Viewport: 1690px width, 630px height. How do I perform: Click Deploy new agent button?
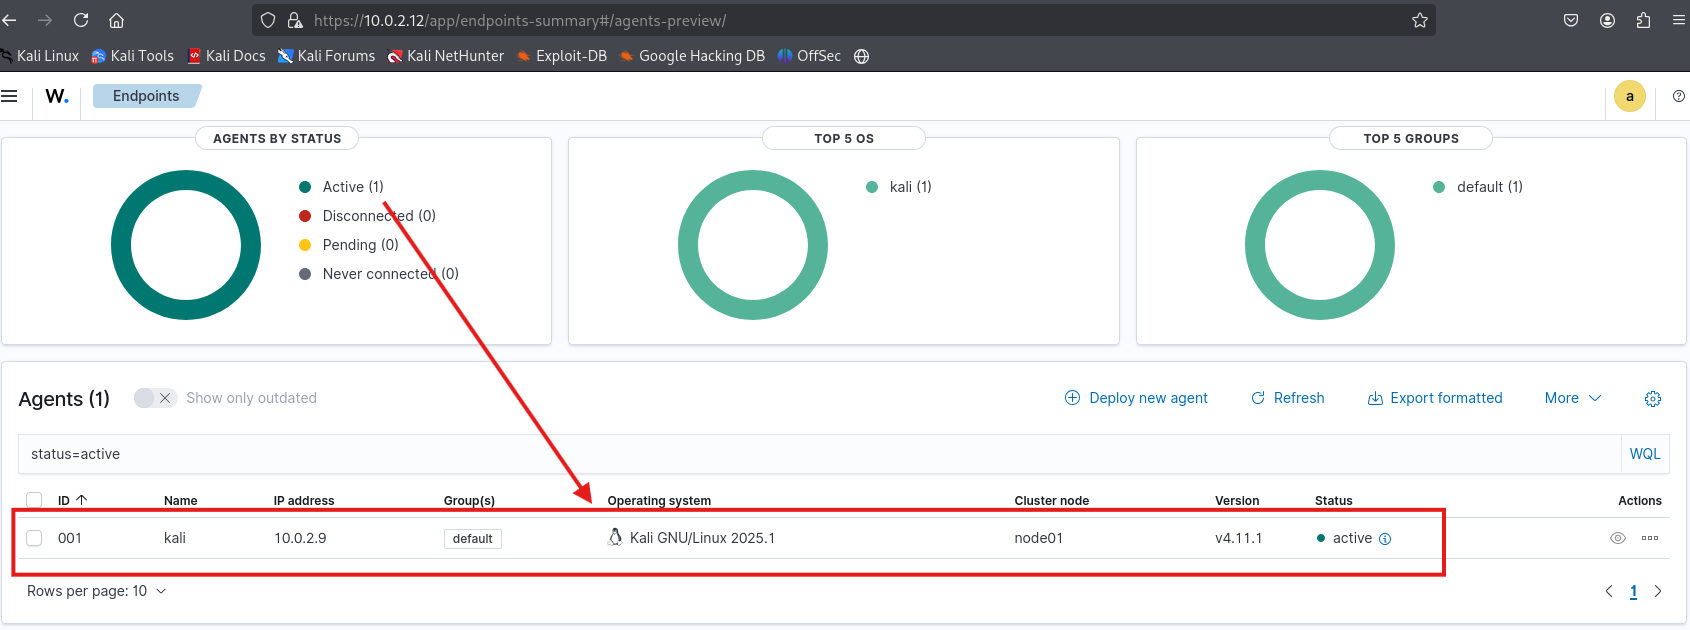tap(1136, 398)
